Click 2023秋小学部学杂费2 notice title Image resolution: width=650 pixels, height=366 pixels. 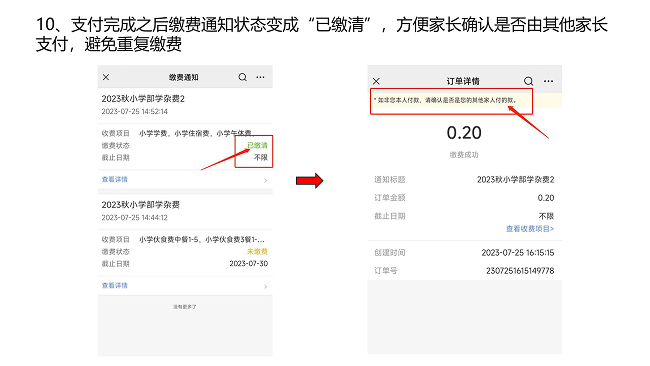coord(143,99)
